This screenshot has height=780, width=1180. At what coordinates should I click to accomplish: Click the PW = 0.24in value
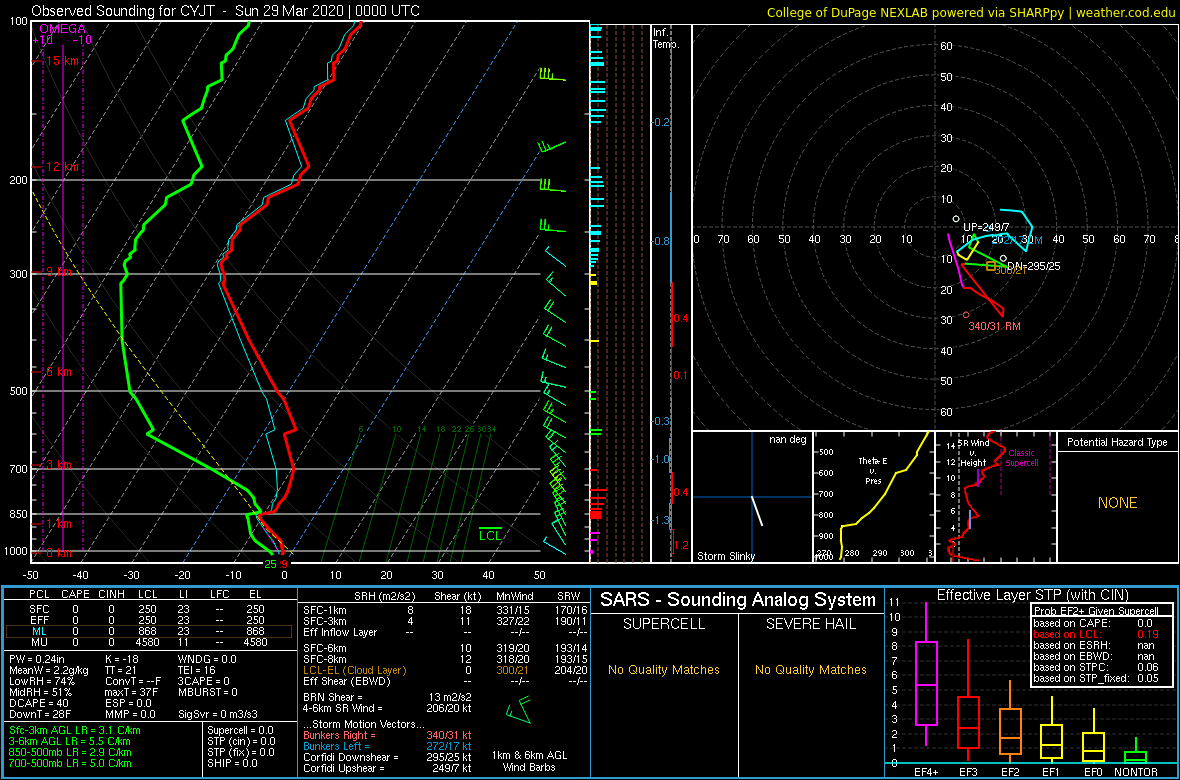coord(38,659)
